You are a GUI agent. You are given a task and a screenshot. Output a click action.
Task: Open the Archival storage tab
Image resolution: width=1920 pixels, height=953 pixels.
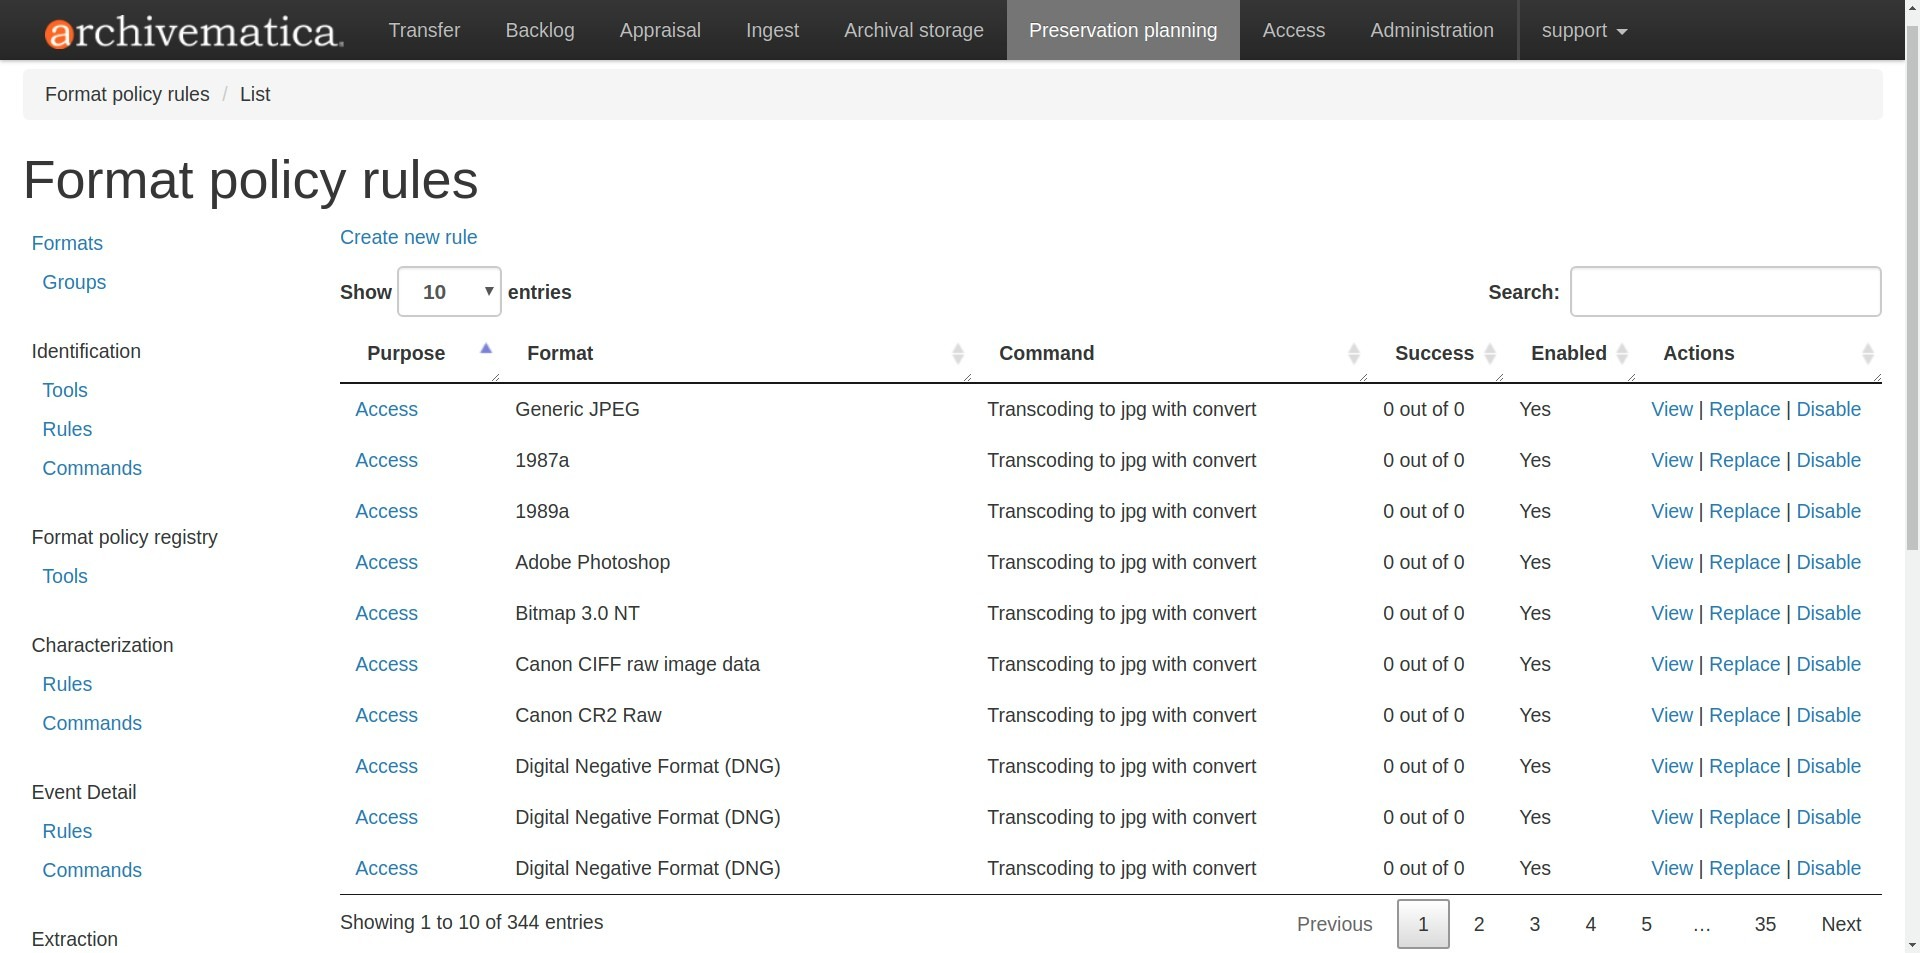(x=913, y=31)
